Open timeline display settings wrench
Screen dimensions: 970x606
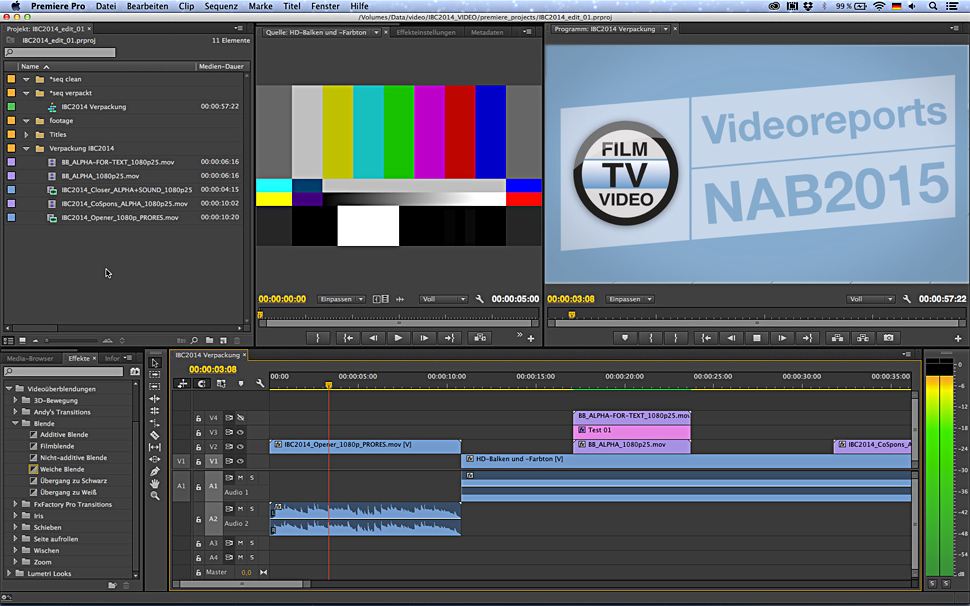pos(260,383)
